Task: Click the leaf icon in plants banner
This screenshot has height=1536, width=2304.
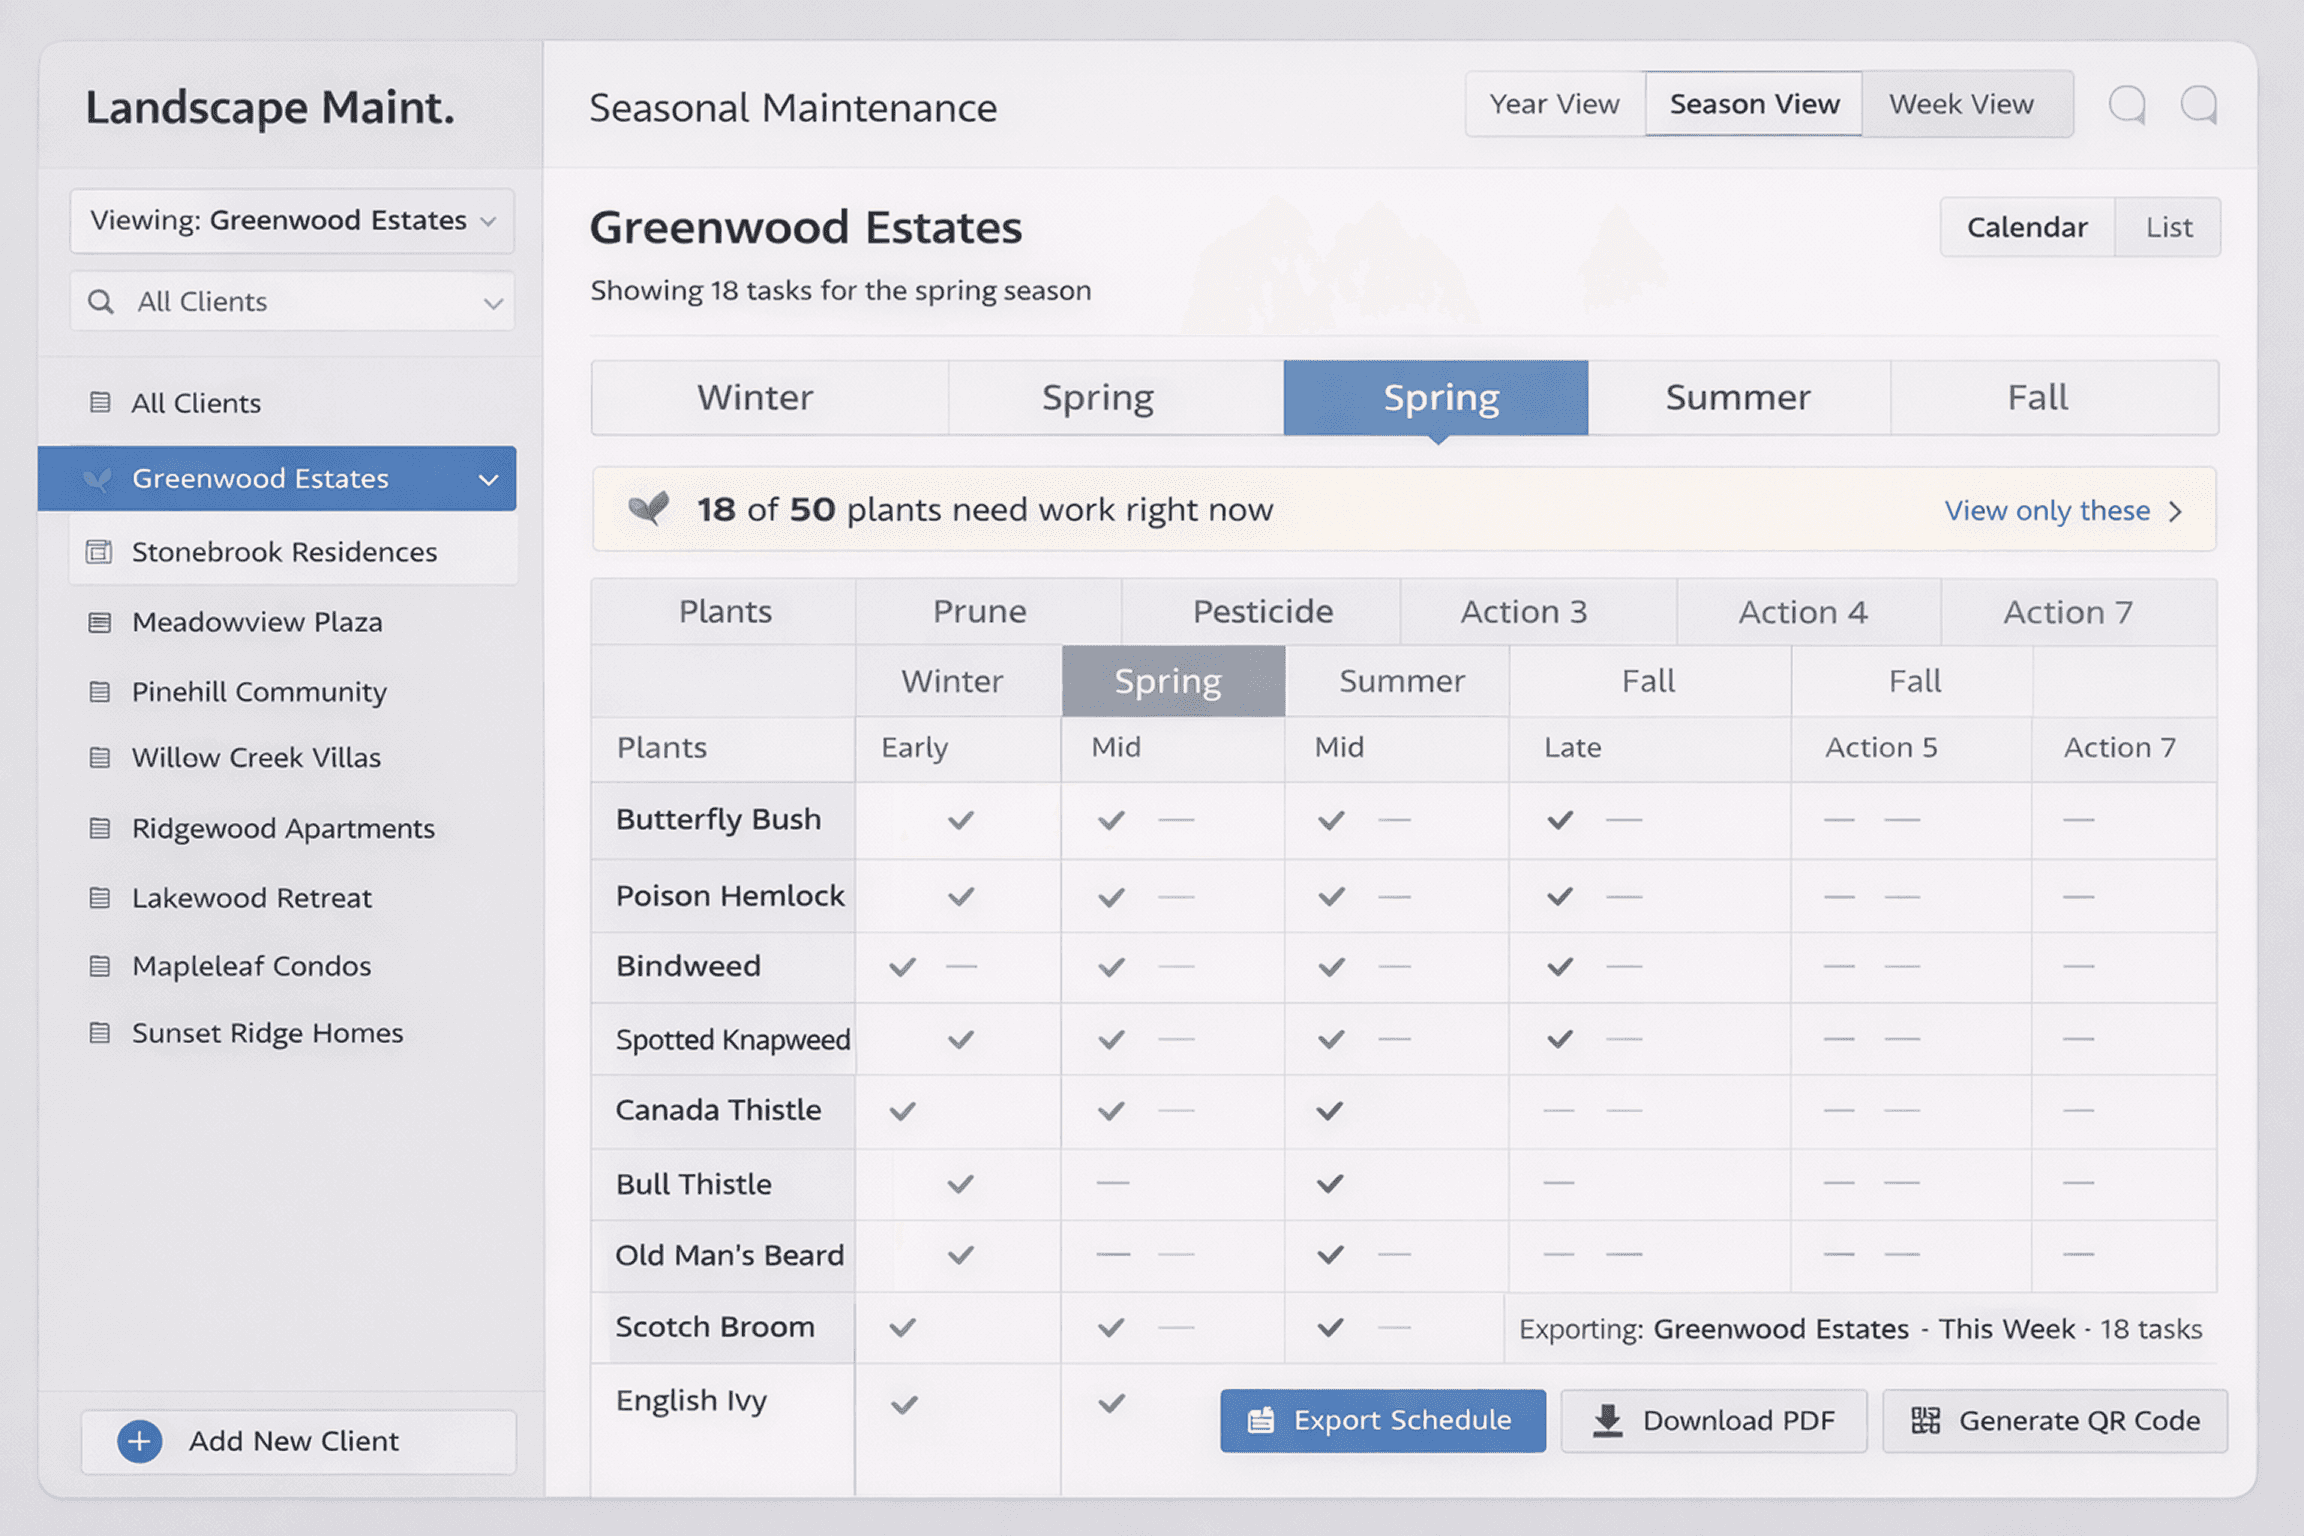Action: click(648, 509)
